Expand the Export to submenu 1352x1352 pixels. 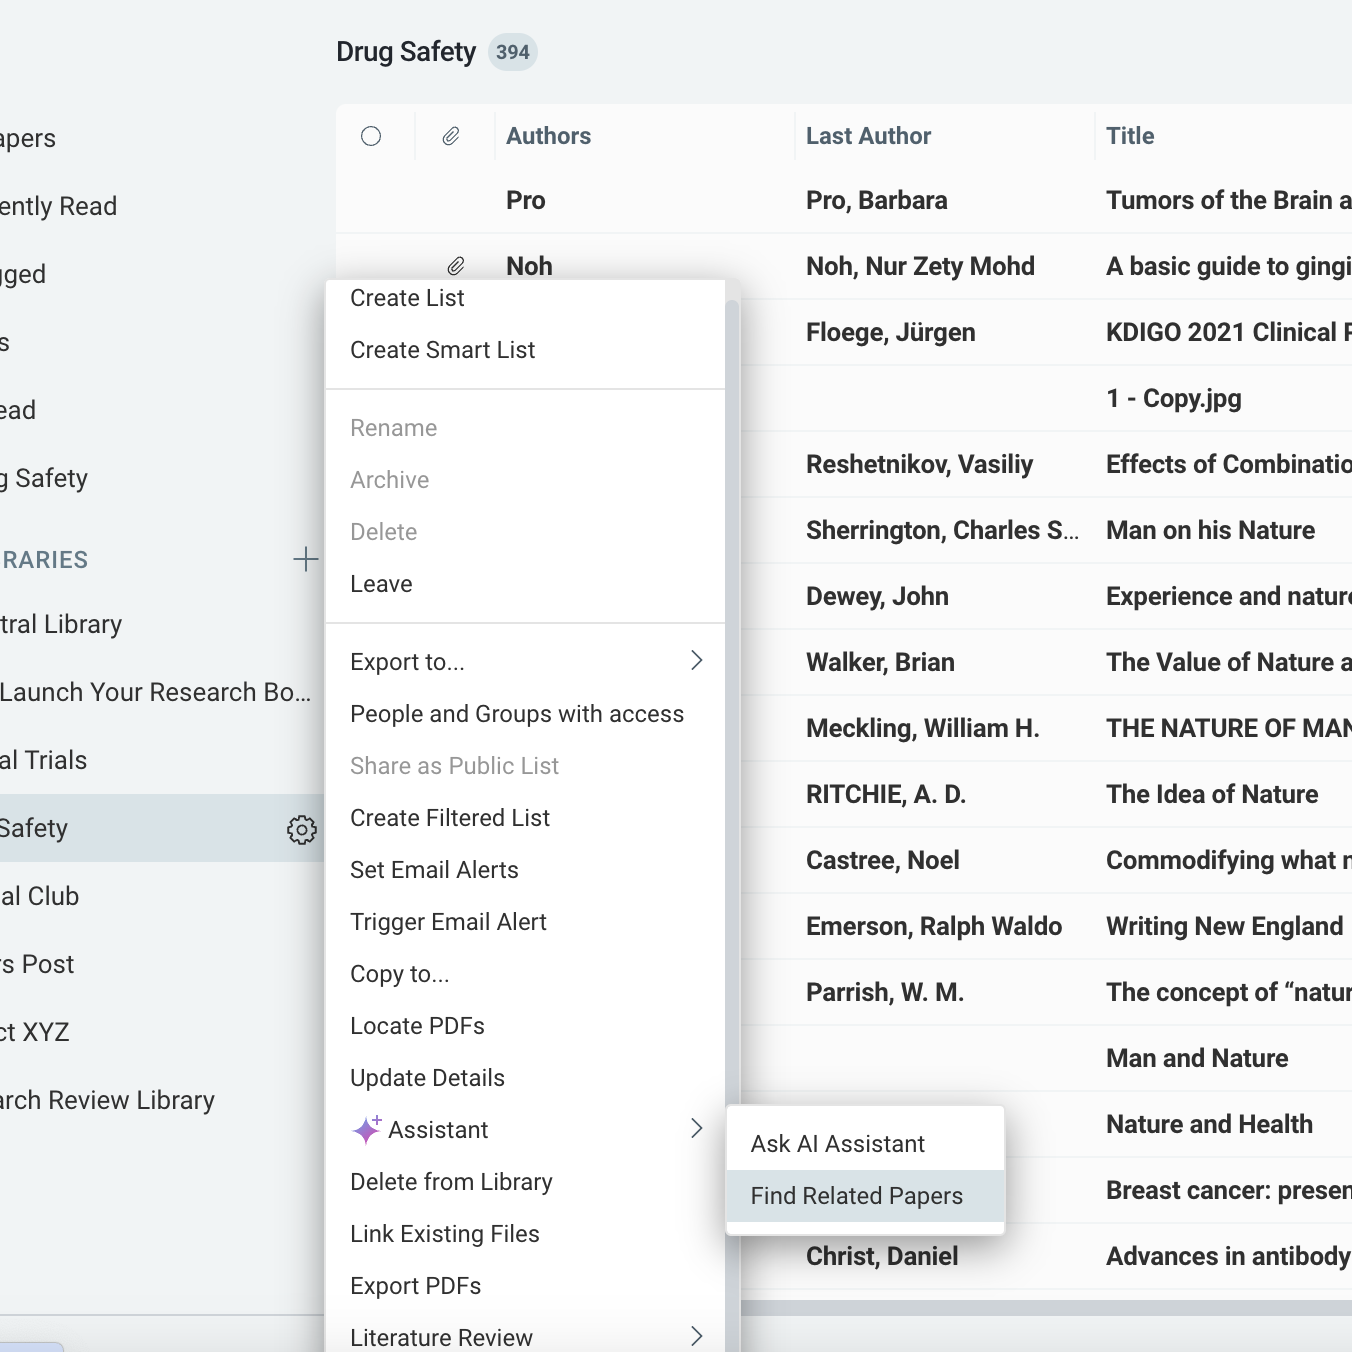(x=697, y=661)
